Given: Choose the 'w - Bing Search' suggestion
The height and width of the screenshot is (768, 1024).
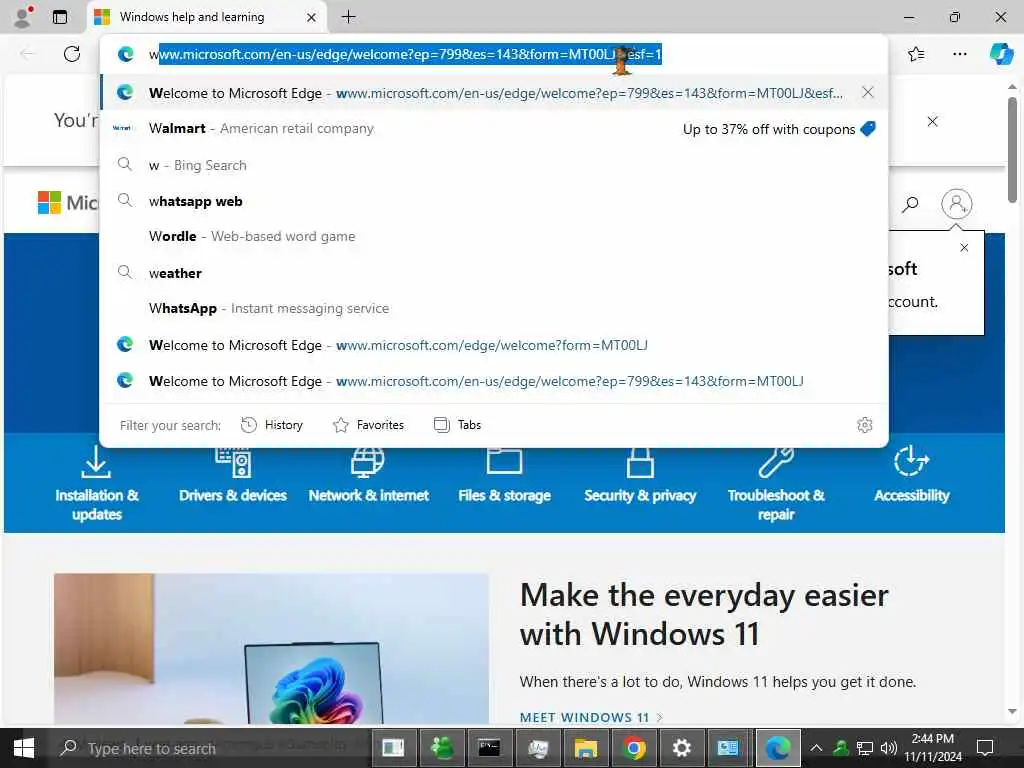Looking at the screenshot, I should coord(494,165).
